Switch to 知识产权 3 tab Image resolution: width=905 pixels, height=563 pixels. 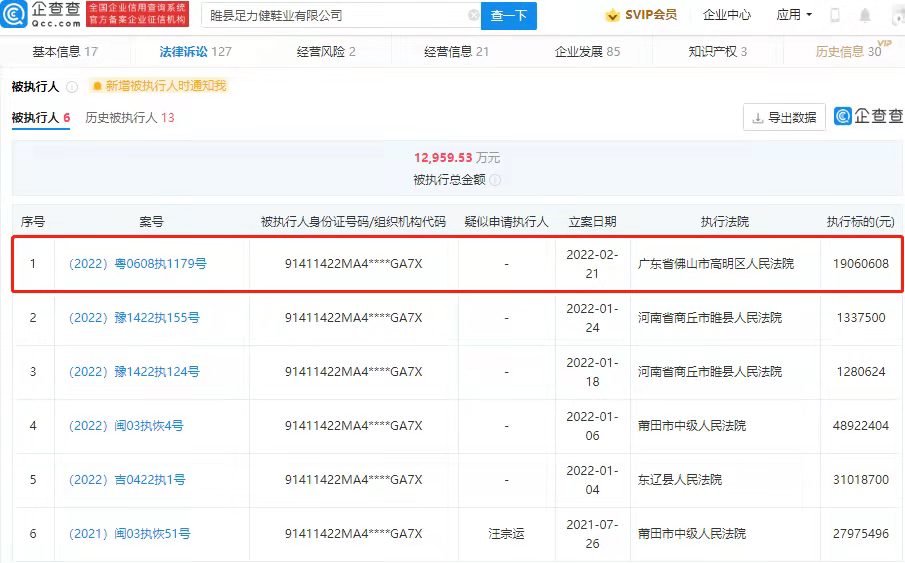[x=717, y=52]
